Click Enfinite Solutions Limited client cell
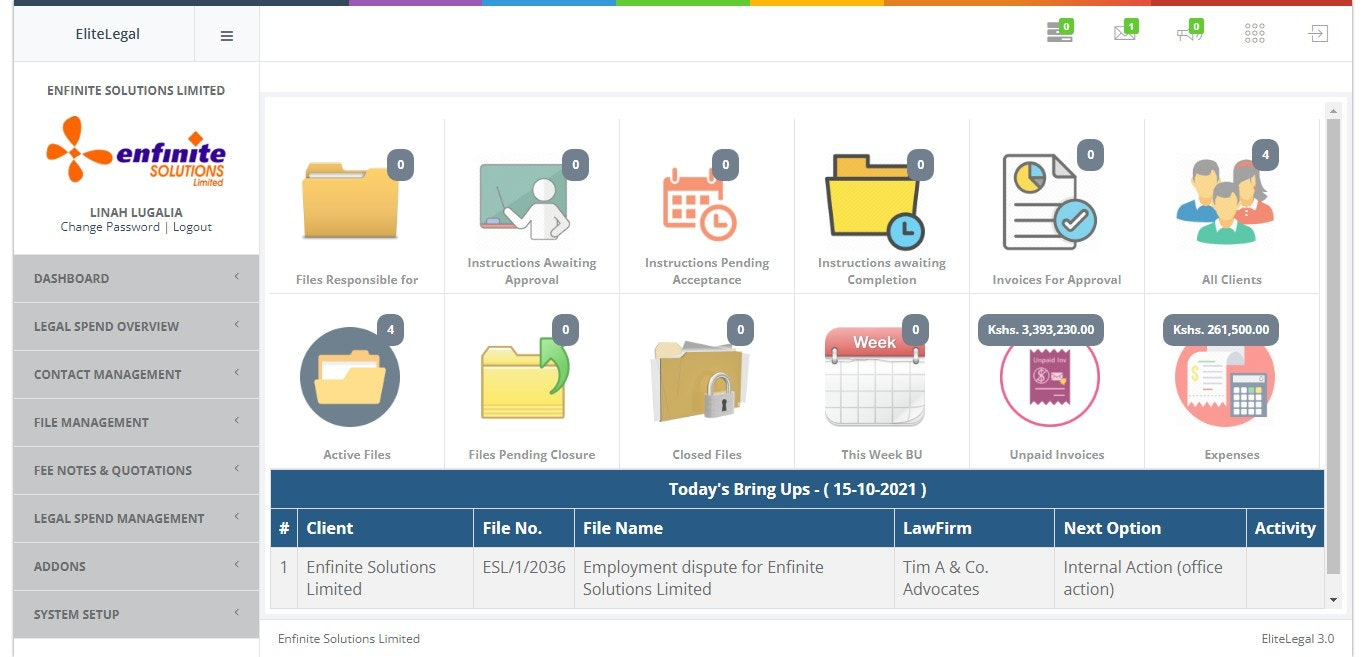The height and width of the screenshot is (657, 1366). tap(385, 578)
